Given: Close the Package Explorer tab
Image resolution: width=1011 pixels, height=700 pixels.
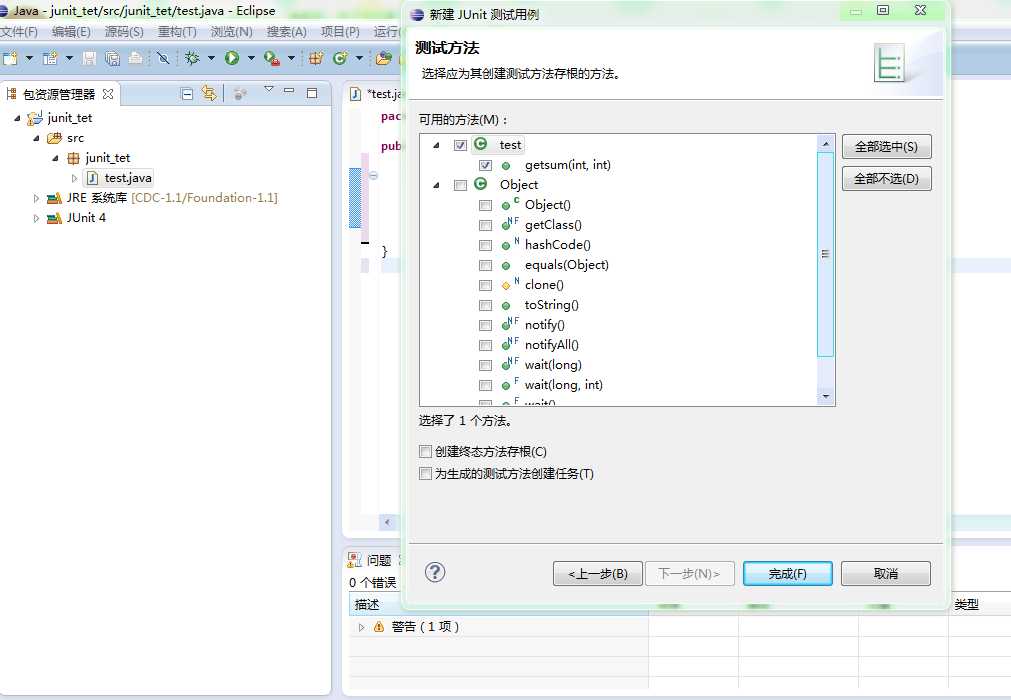Looking at the screenshot, I should [x=108, y=94].
